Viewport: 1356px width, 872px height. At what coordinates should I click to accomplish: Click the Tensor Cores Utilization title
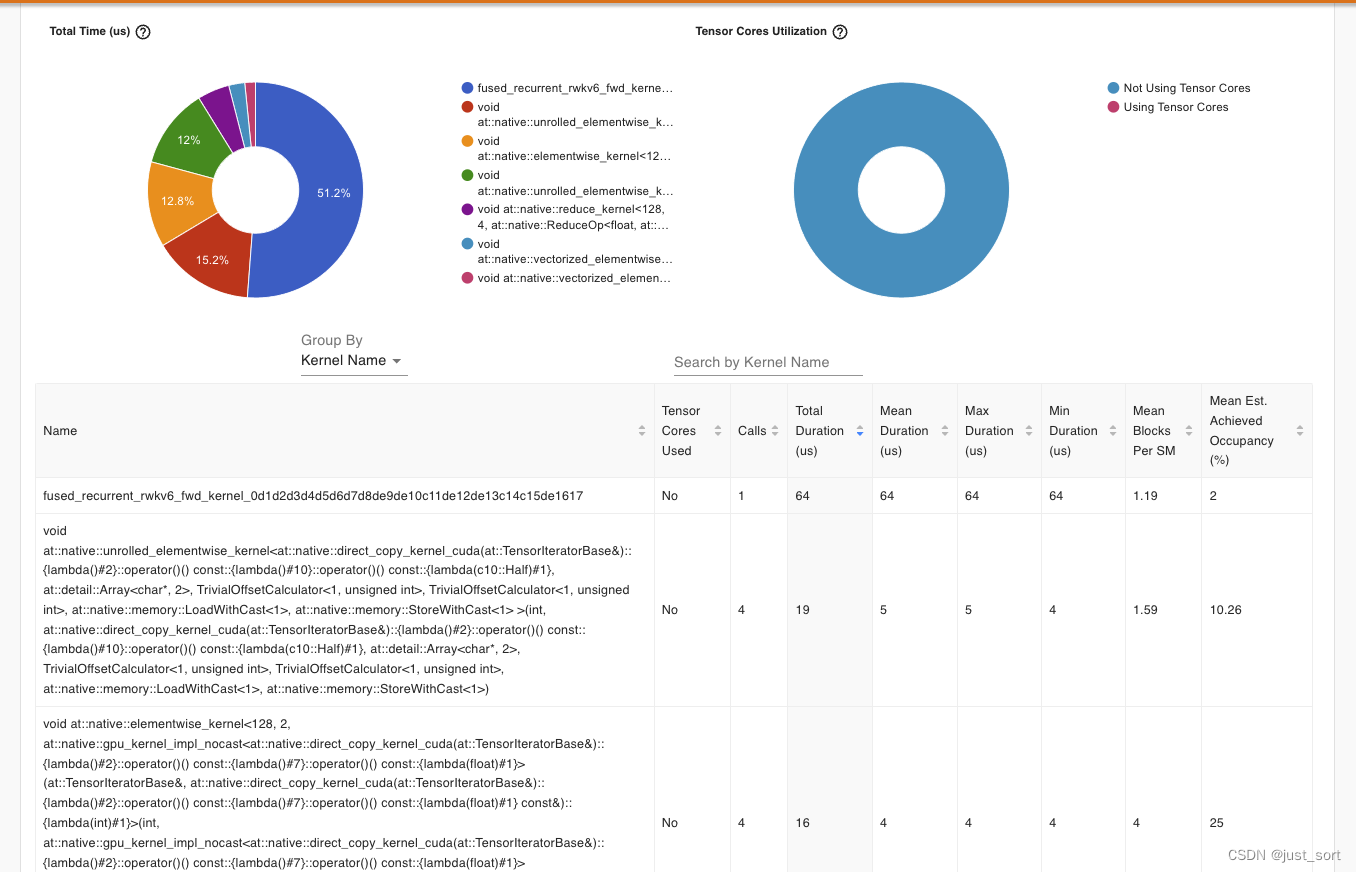(x=761, y=32)
